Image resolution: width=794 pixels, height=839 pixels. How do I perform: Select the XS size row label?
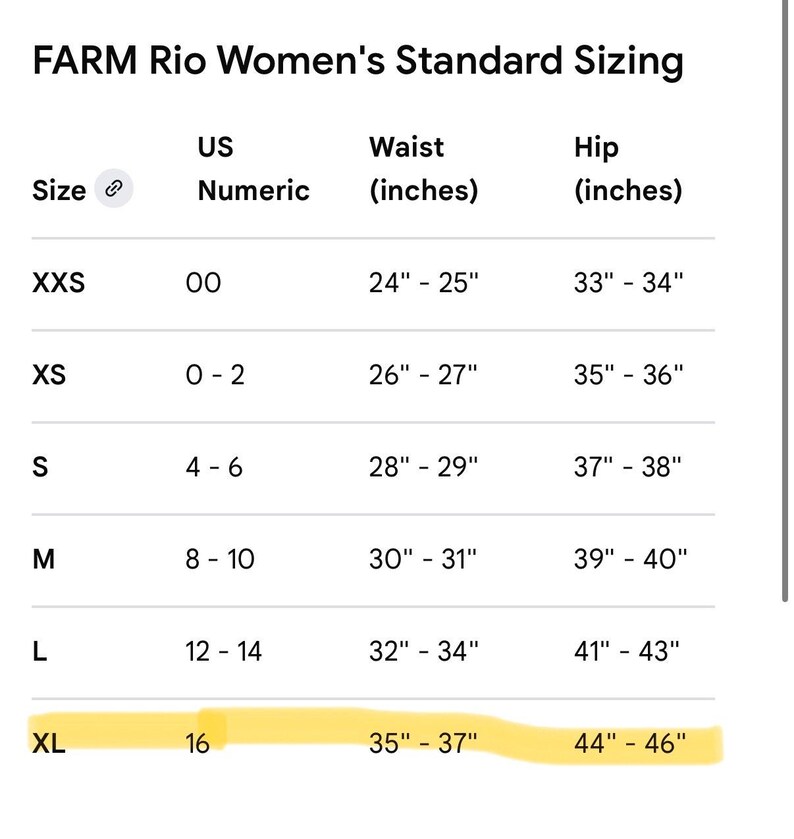pyautogui.click(x=49, y=374)
